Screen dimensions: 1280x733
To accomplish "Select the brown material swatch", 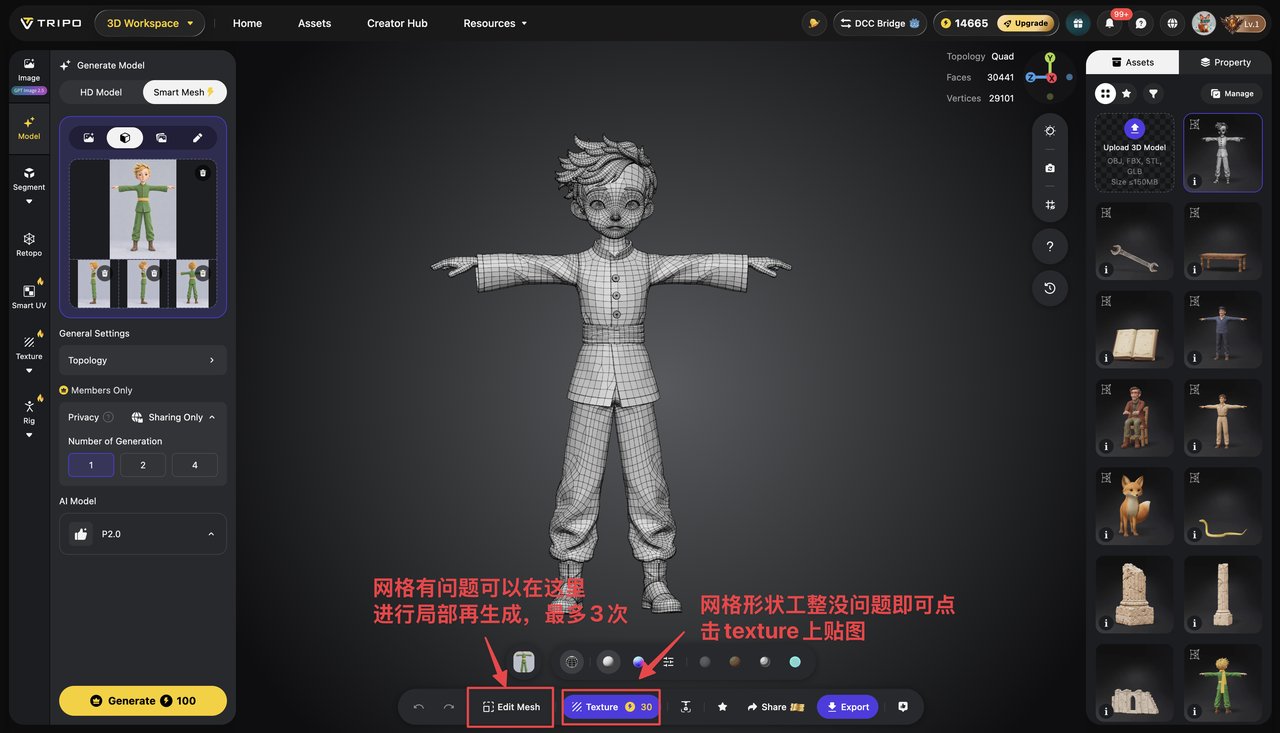I will [x=735, y=662].
